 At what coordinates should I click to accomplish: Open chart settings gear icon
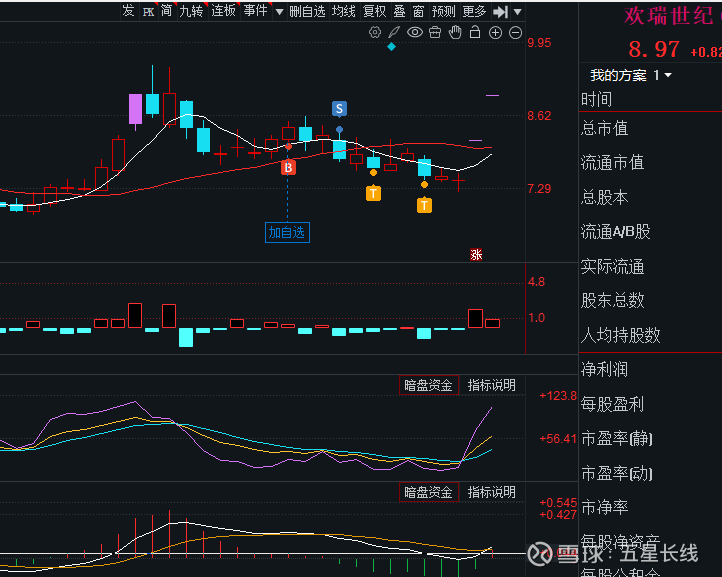(x=375, y=32)
